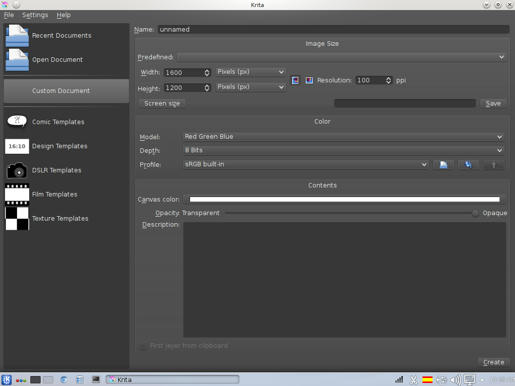Click the middle of the Opacity slider track
Image resolution: width=515 pixels, height=386 pixels.
[x=351, y=213]
